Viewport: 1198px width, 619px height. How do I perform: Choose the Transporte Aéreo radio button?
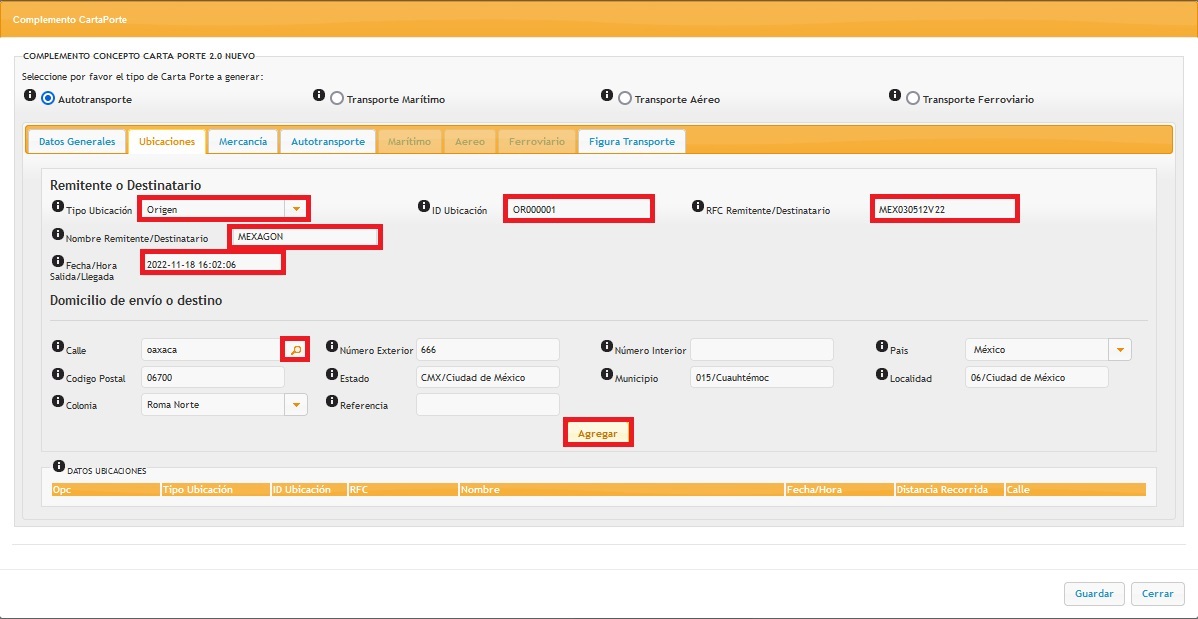pos(625,98)
